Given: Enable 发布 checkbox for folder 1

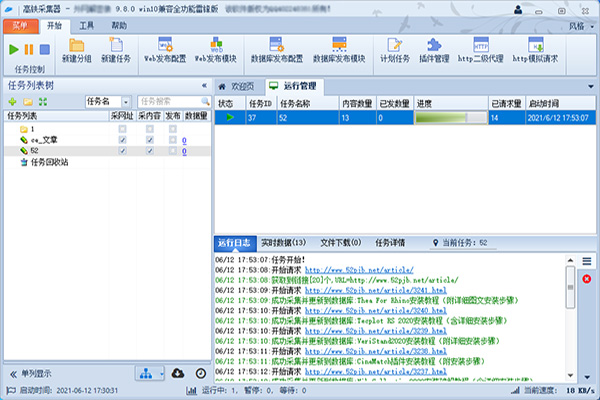Looking at the screenshot, I should (174, 129).
